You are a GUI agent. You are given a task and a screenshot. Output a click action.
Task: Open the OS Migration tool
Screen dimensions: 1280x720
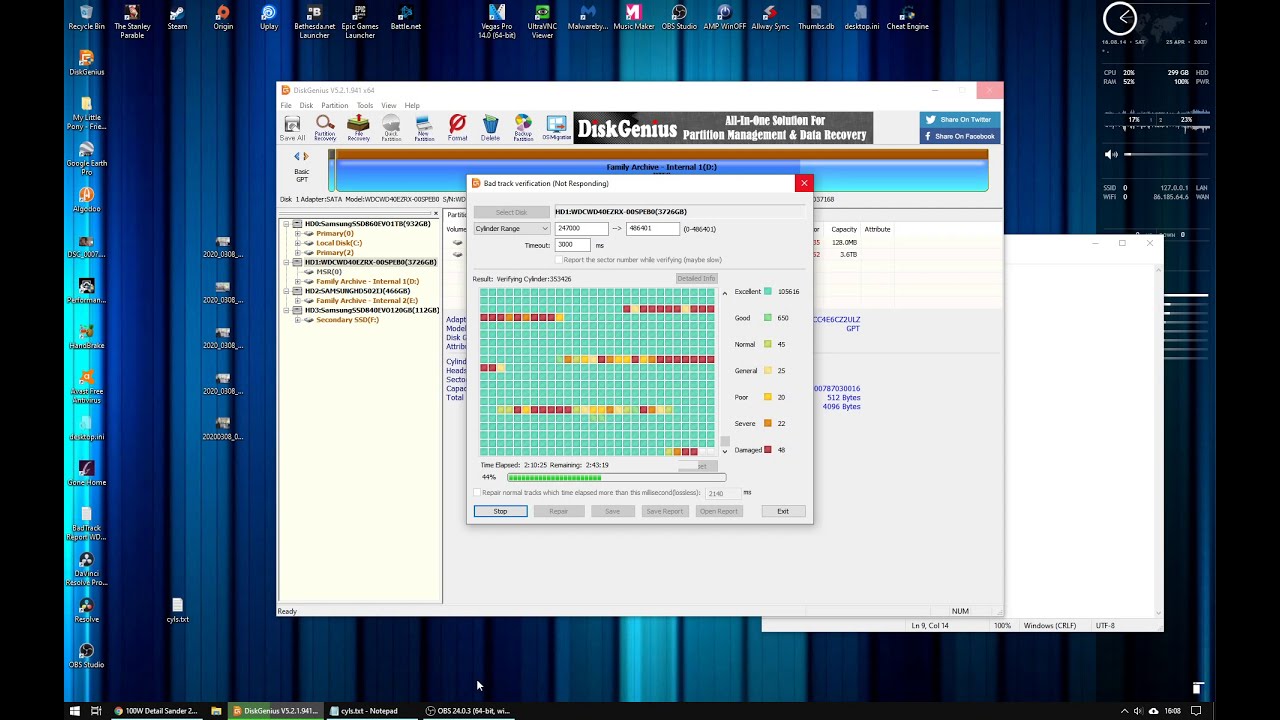[x=556, y=128]
